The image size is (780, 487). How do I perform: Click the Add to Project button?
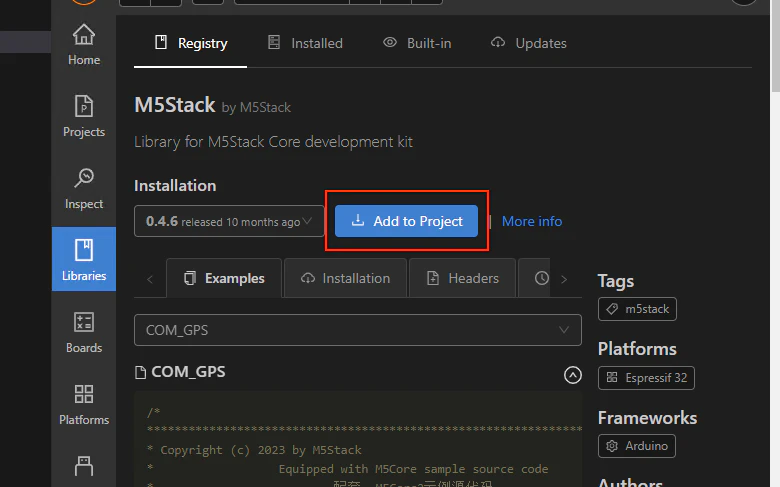406,221
